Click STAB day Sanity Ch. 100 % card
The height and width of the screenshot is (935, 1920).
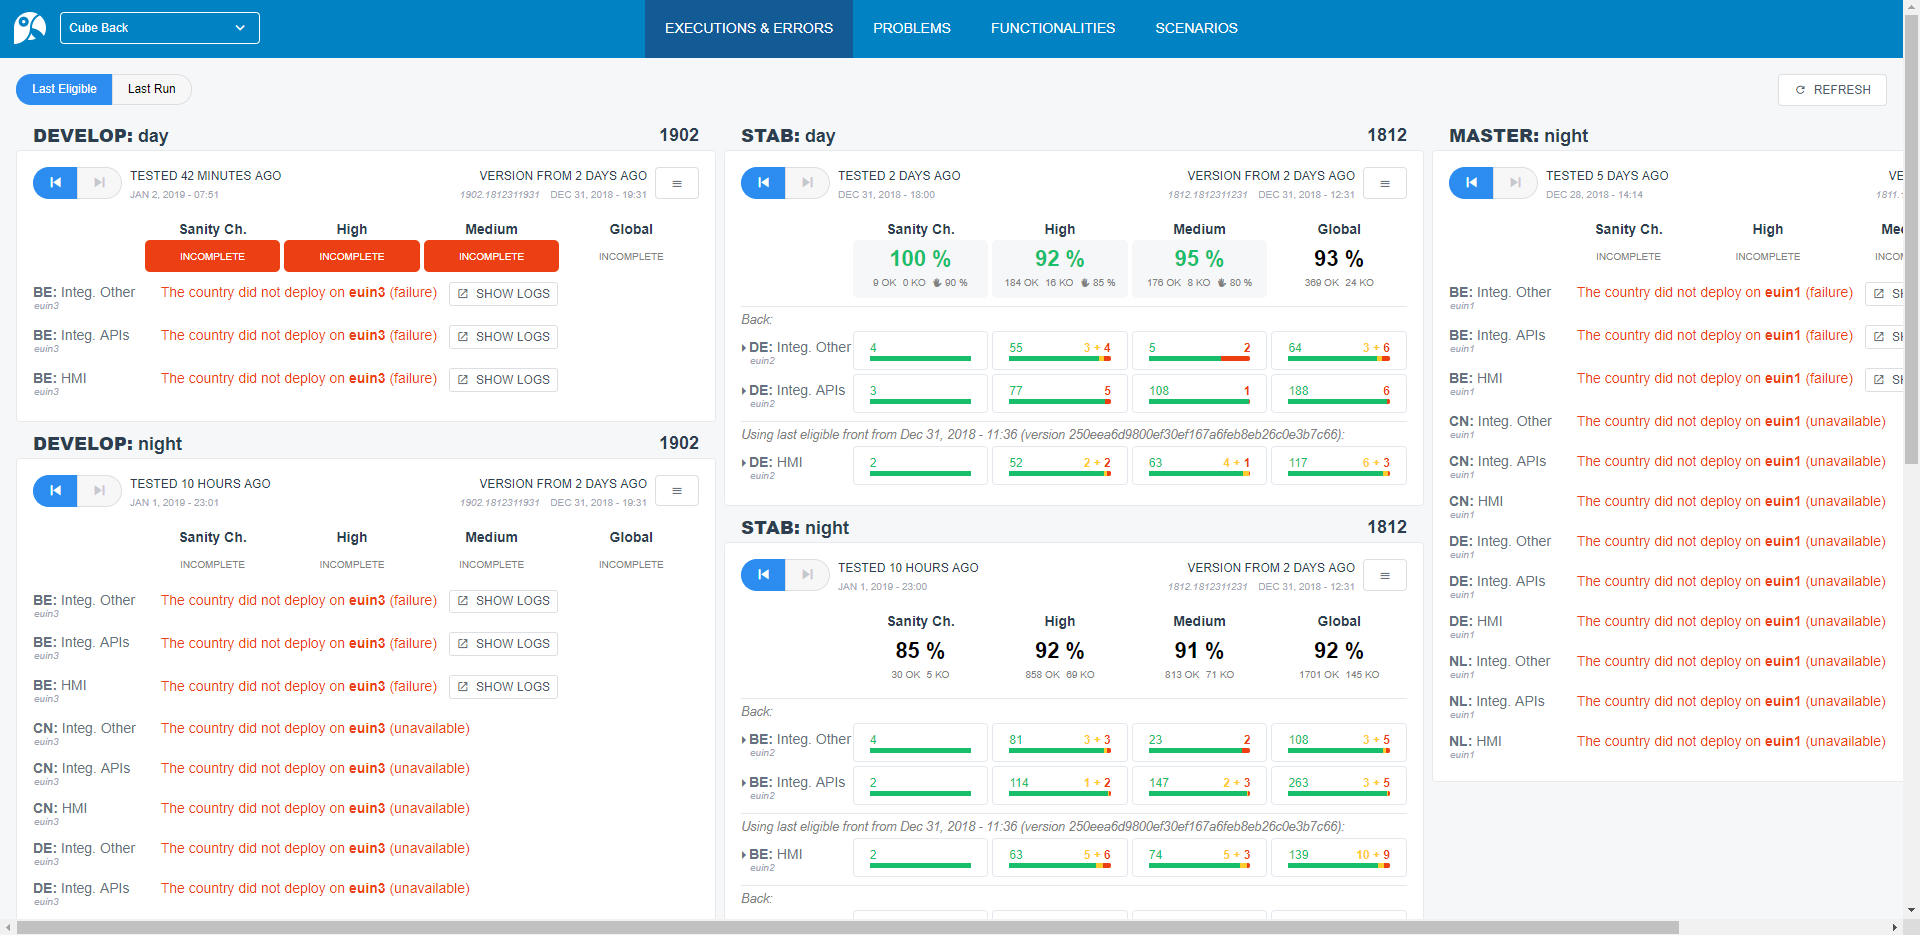(920, 269)
